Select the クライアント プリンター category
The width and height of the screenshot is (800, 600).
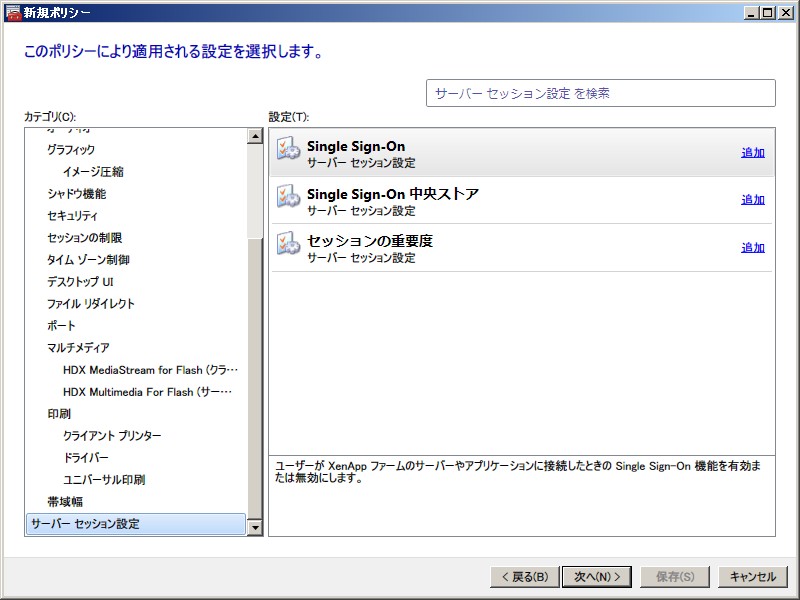point(112,436)
